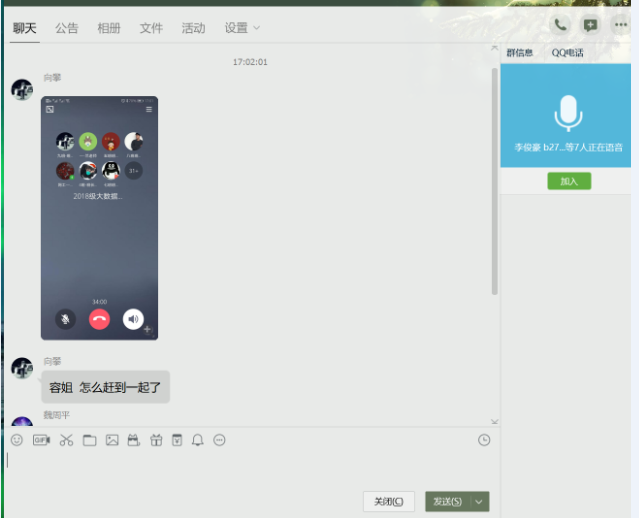Screen dimensions: 639x518
Task: Click the send picture icon
Action: (x=112, y=440)
